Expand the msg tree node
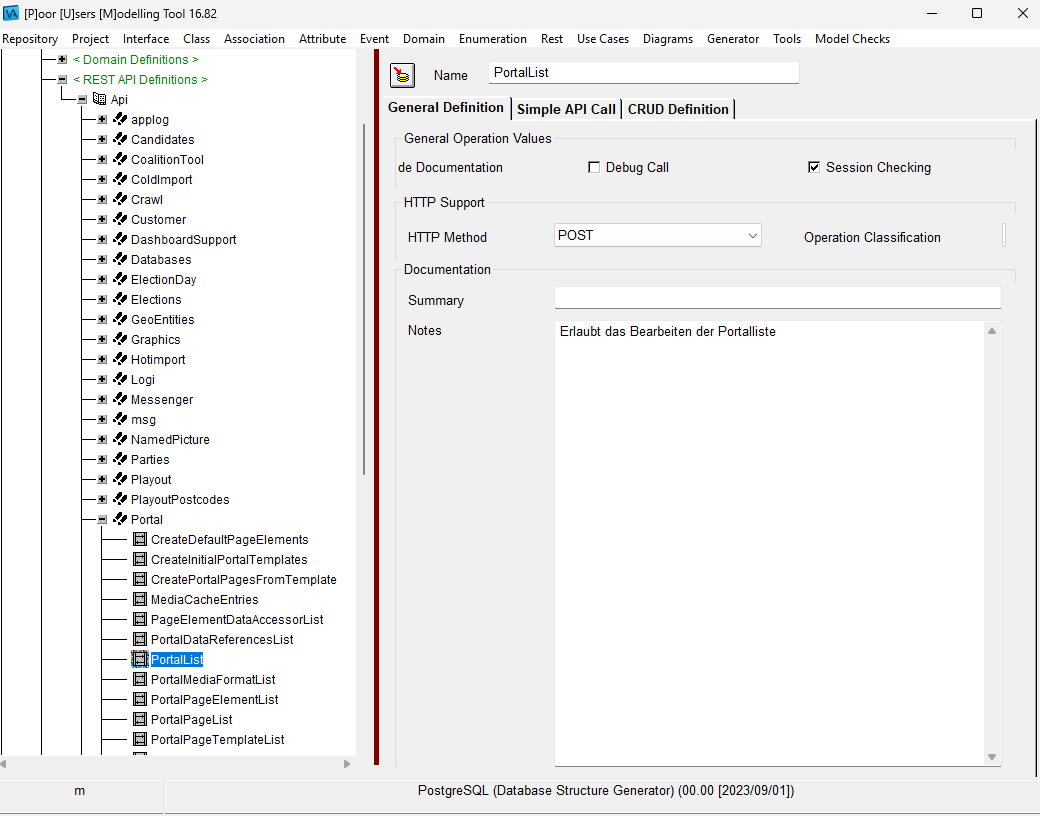The height and width of the screenshot is (816, 1040). pyautogui.click(x=102, y=419)
